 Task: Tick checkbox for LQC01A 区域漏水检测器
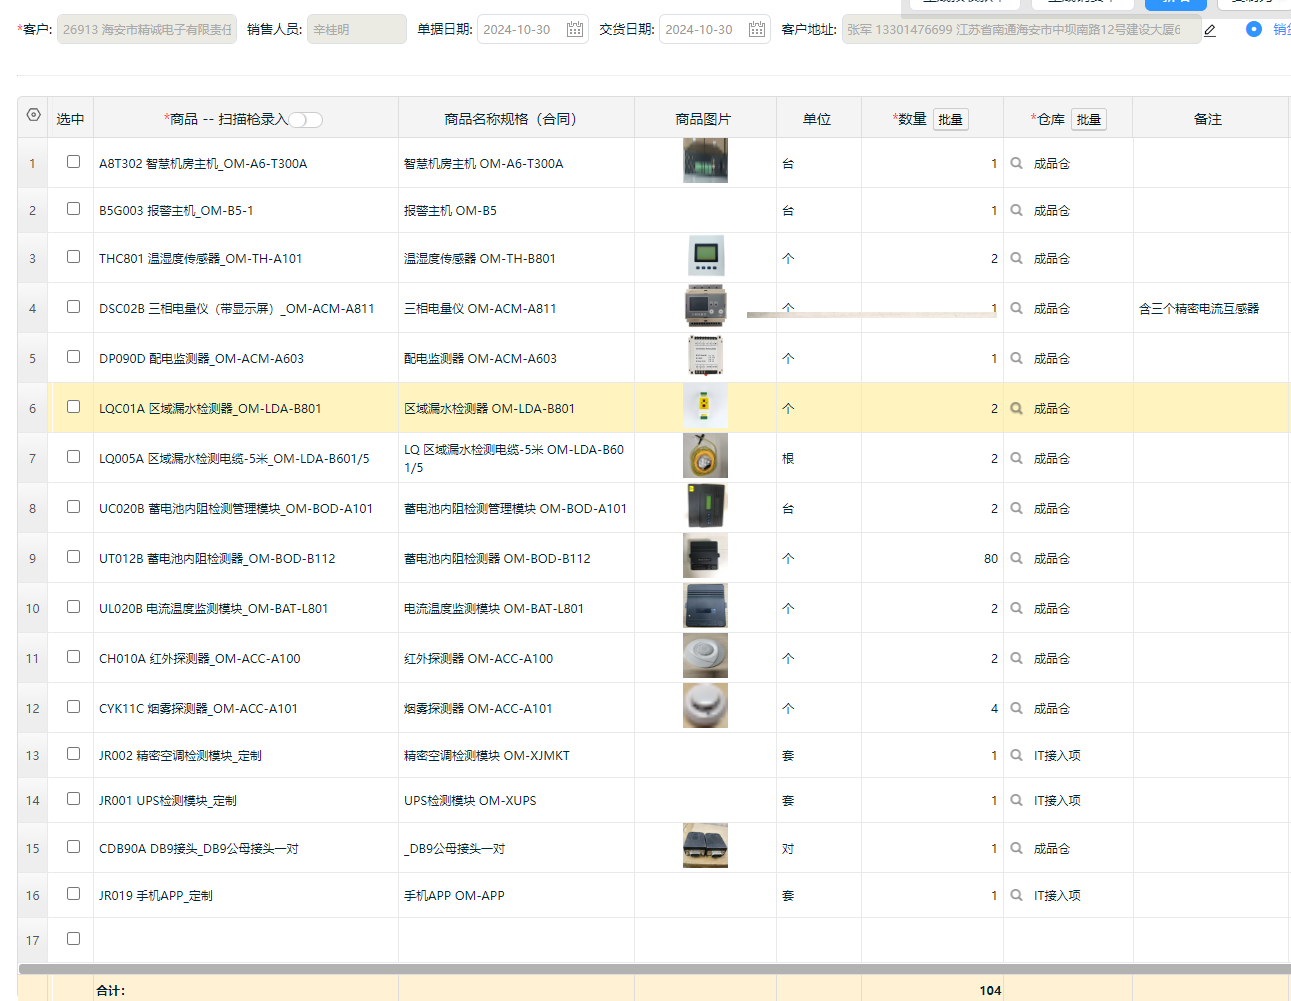tap(73, 406)
